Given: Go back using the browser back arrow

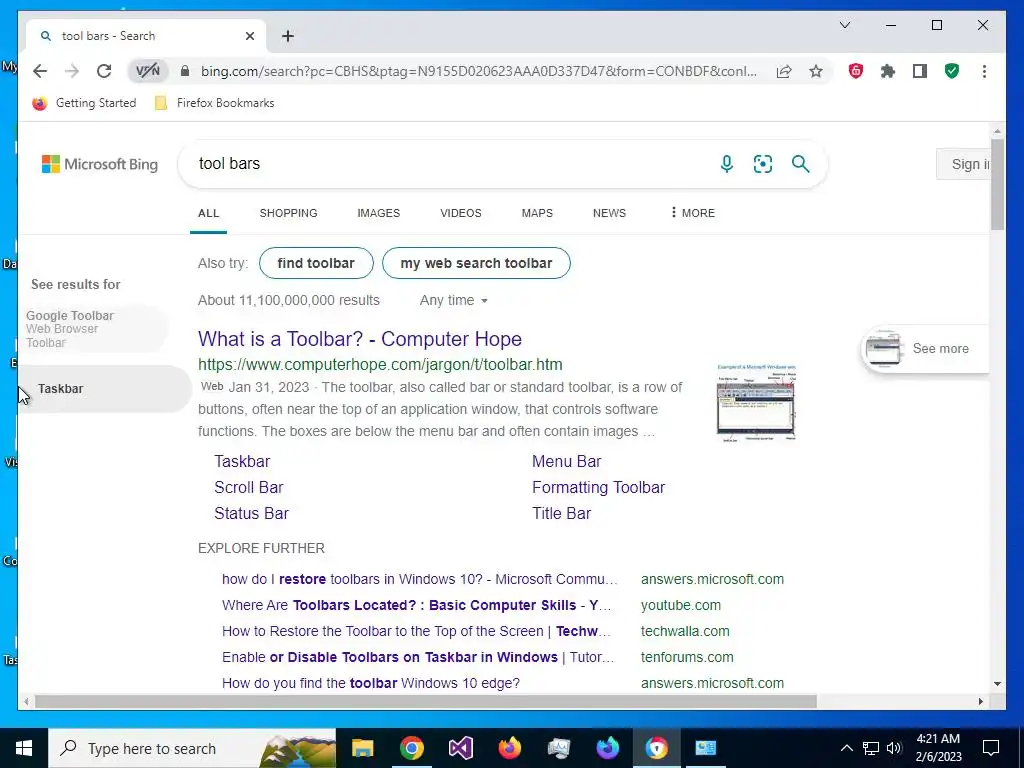Looking at the screenshot, I should tap(40, 71).
